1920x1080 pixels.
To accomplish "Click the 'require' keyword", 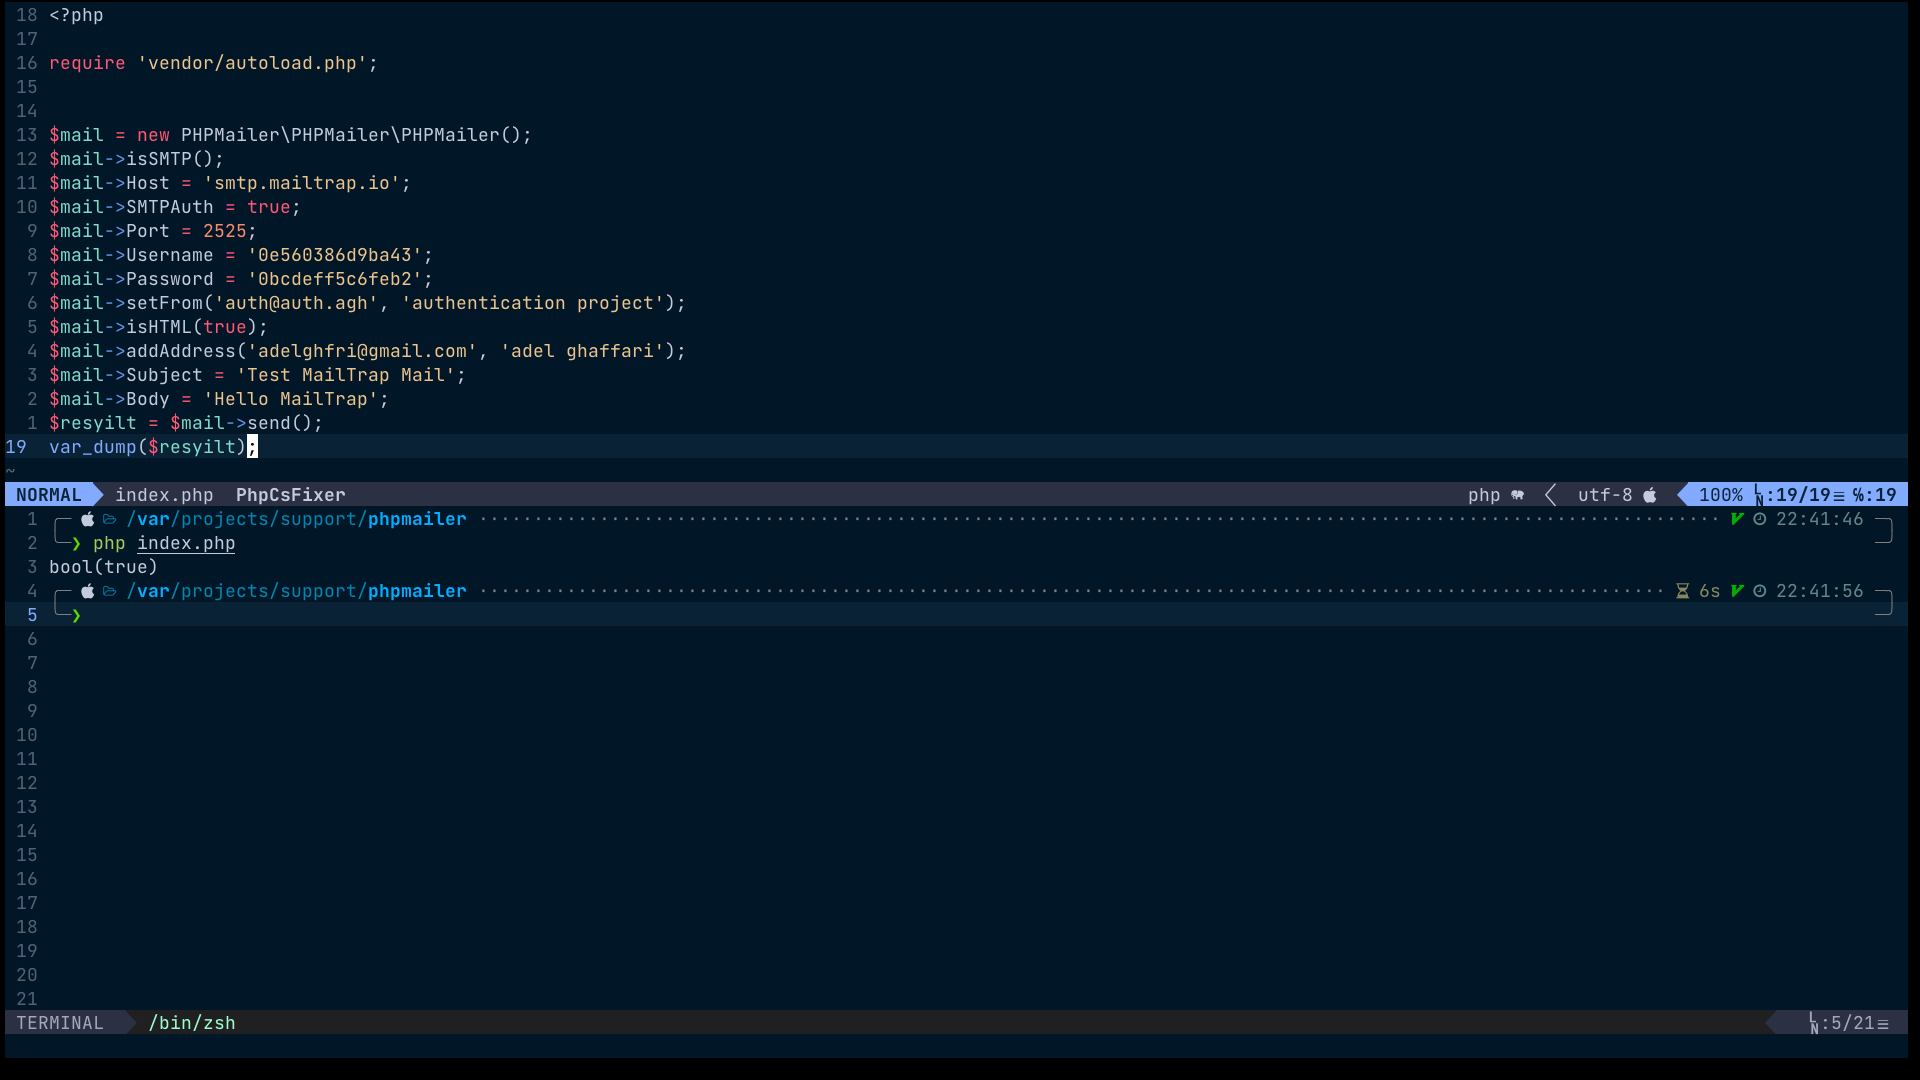I will tap(87, 63).
